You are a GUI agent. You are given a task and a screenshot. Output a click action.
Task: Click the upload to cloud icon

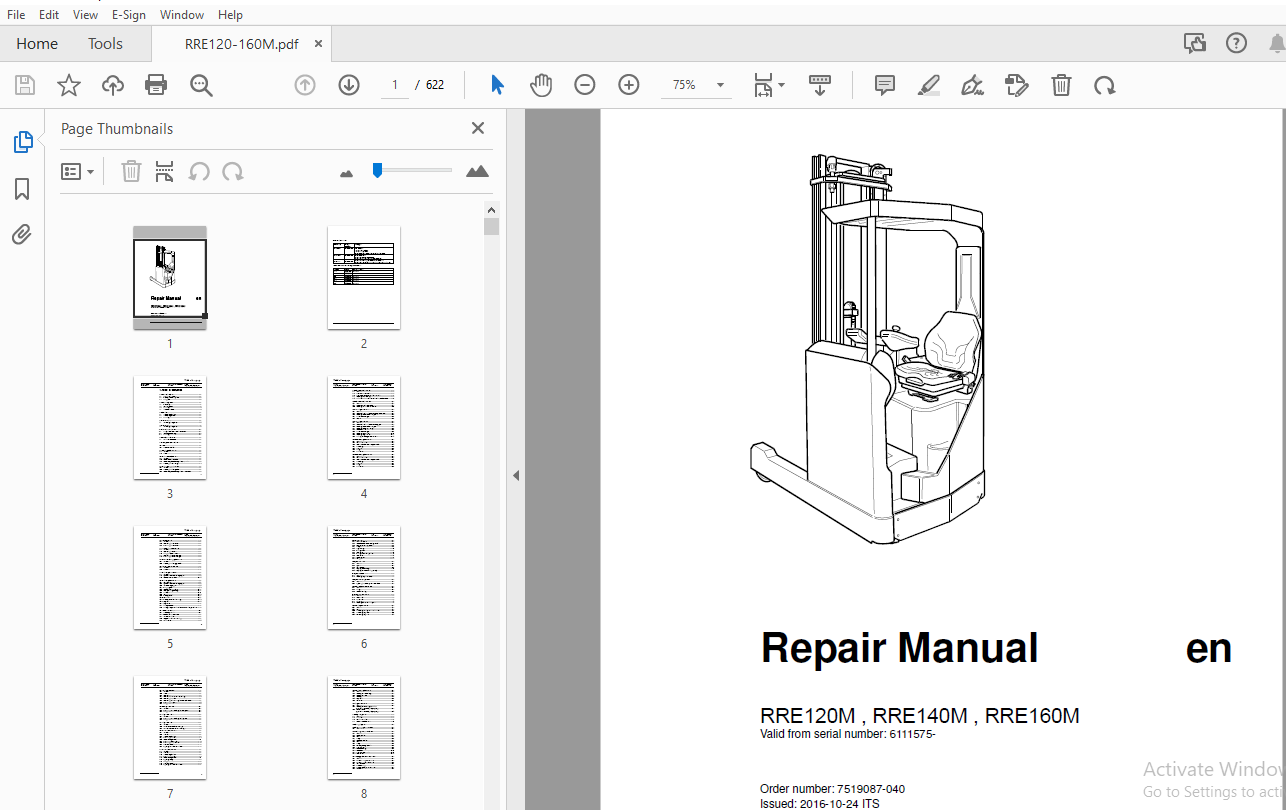(x=113, y=86)
